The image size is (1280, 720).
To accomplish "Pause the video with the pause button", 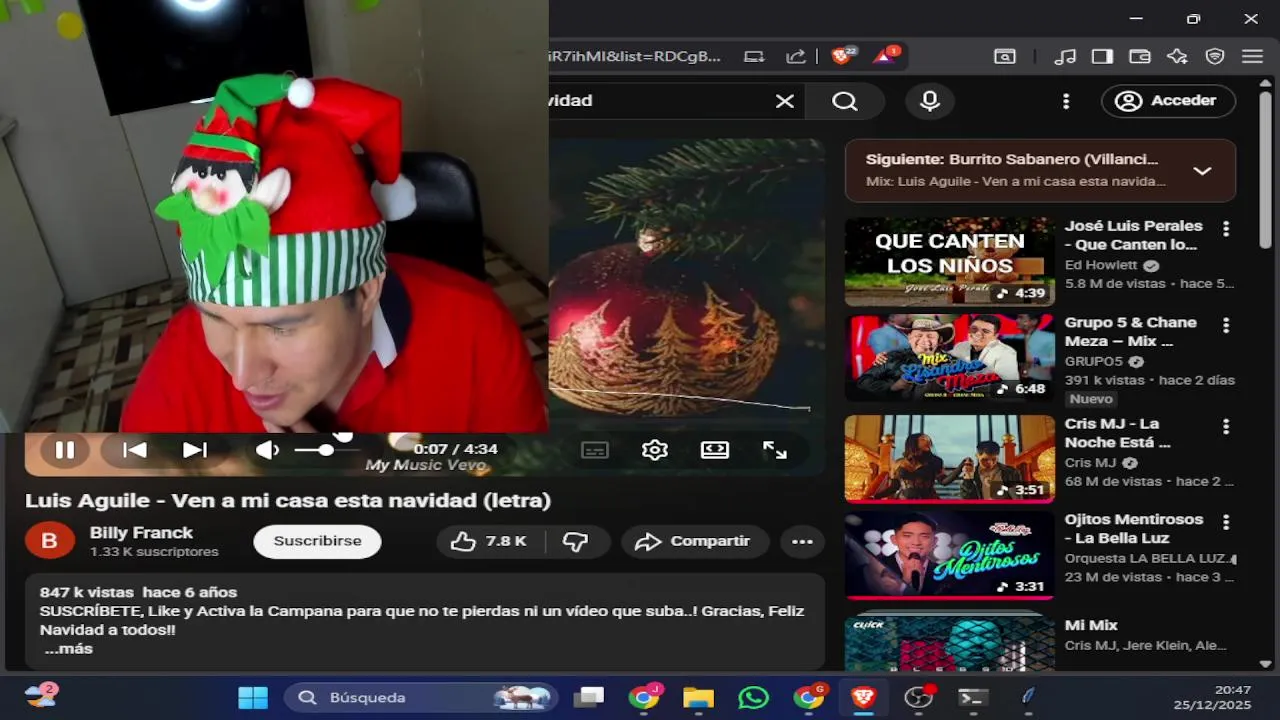I will pyautogui.click(x=65, y=450).
